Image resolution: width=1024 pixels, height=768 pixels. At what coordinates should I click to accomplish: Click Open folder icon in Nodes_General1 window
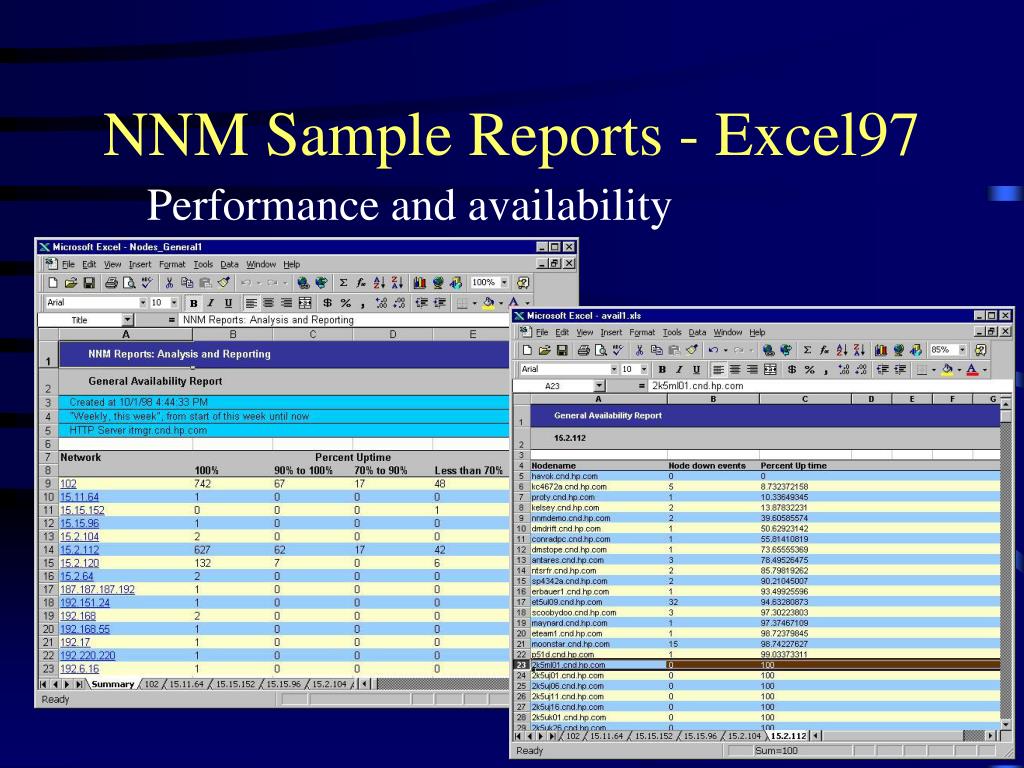(x=71, y=283)
